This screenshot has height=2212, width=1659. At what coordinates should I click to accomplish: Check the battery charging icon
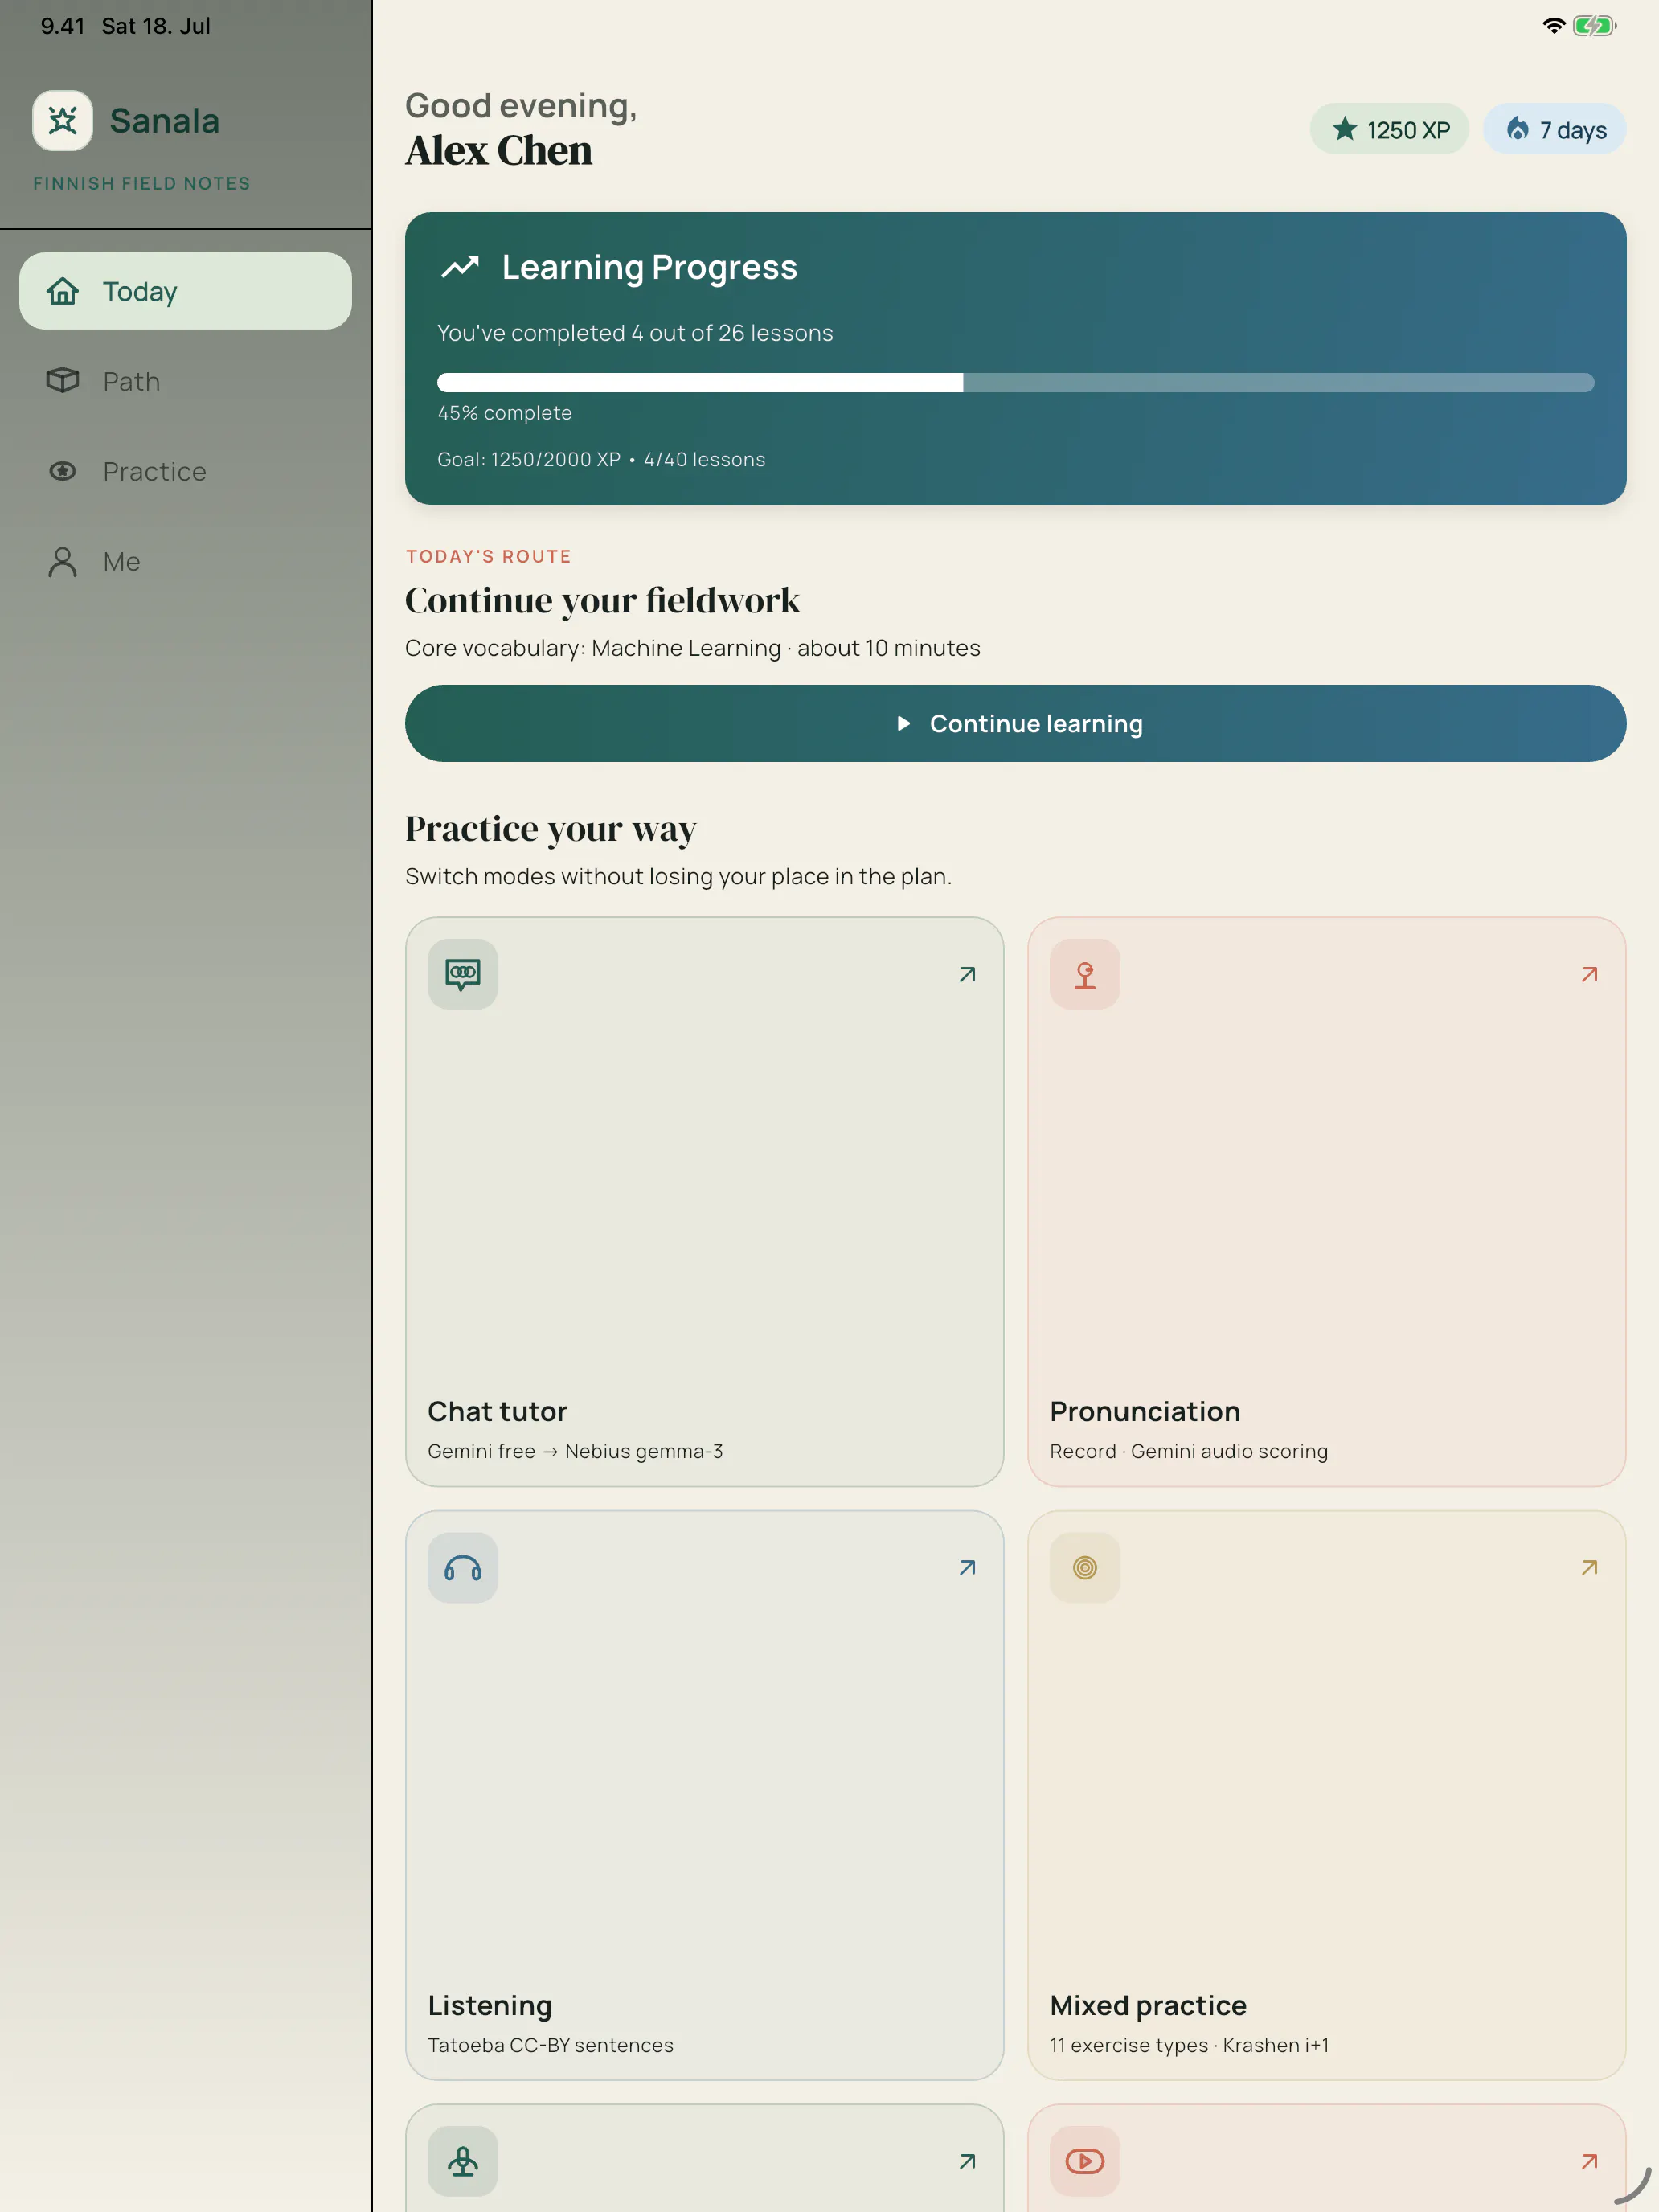click(1594, 26)
